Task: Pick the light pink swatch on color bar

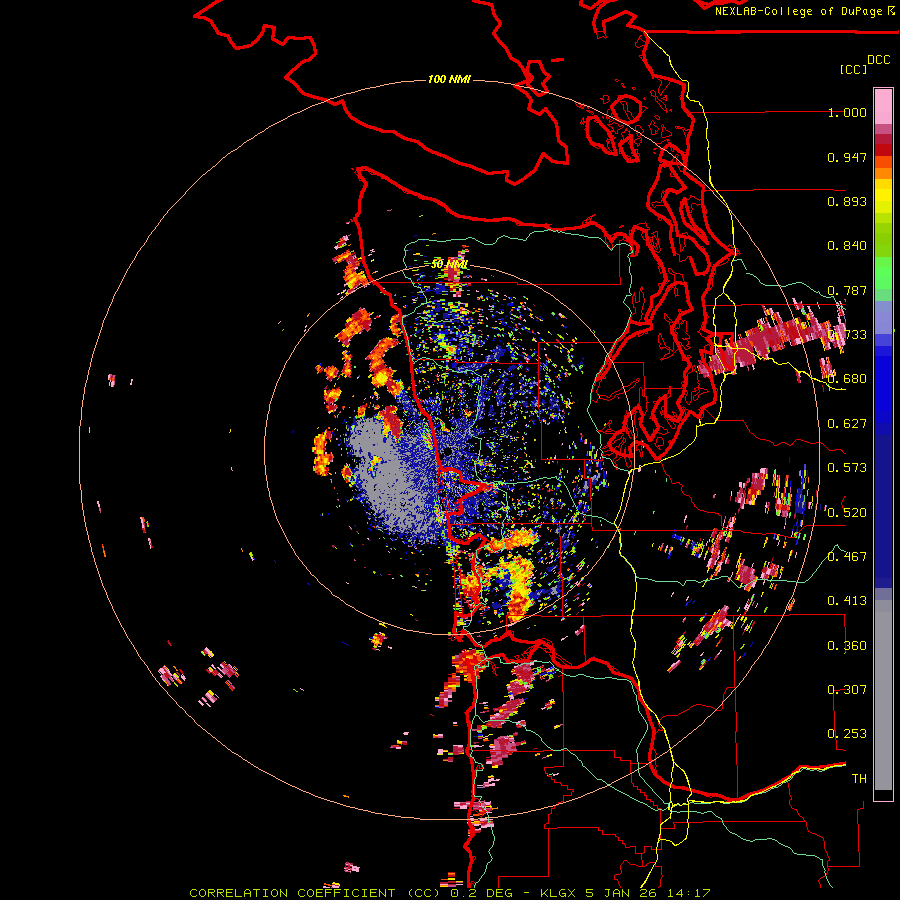Action: [883, 106]
